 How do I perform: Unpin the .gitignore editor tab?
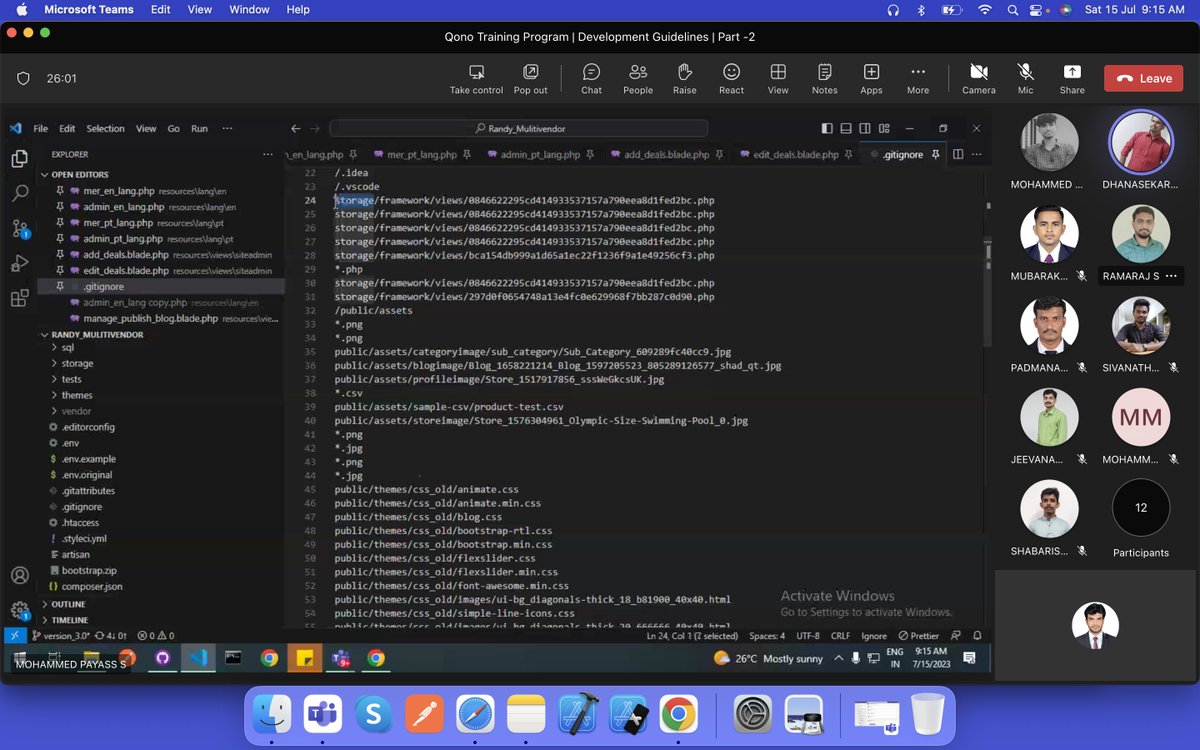[936, 155]
